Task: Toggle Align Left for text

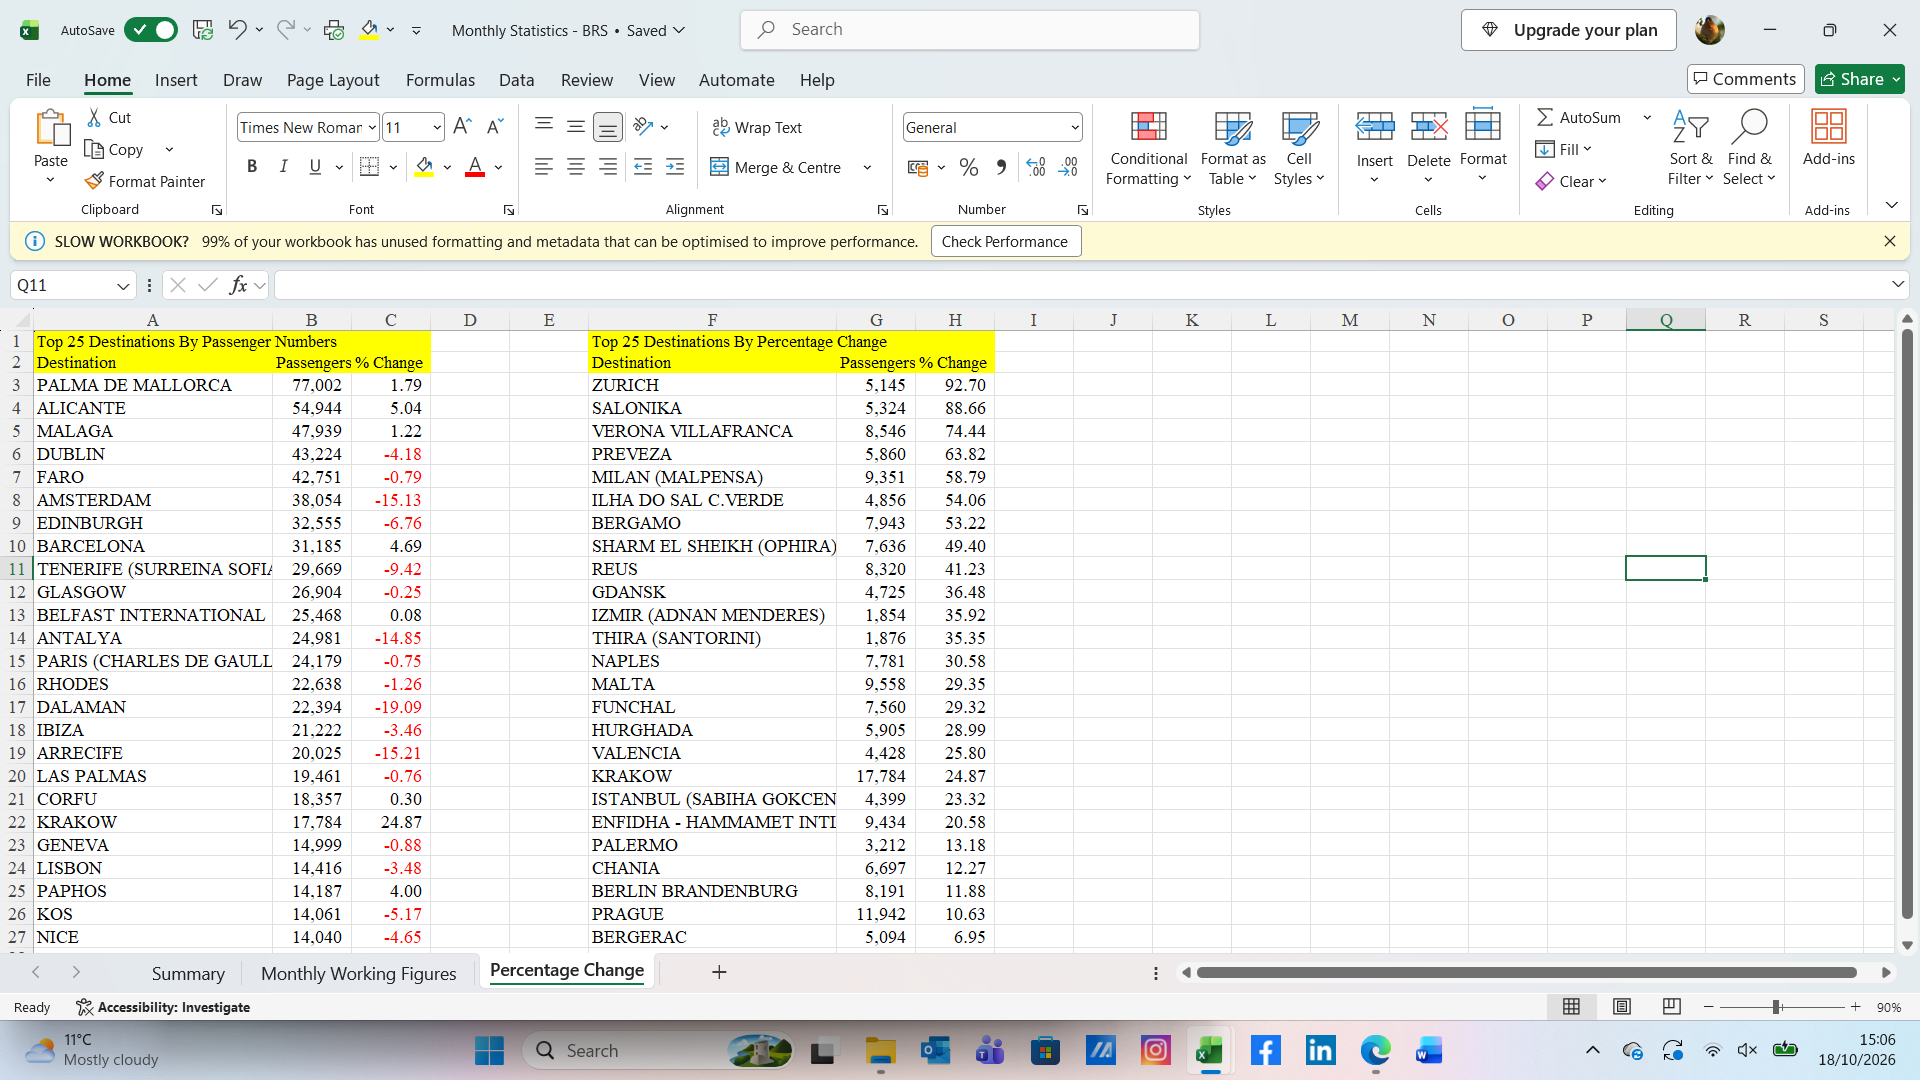Action: coord(544,167)
